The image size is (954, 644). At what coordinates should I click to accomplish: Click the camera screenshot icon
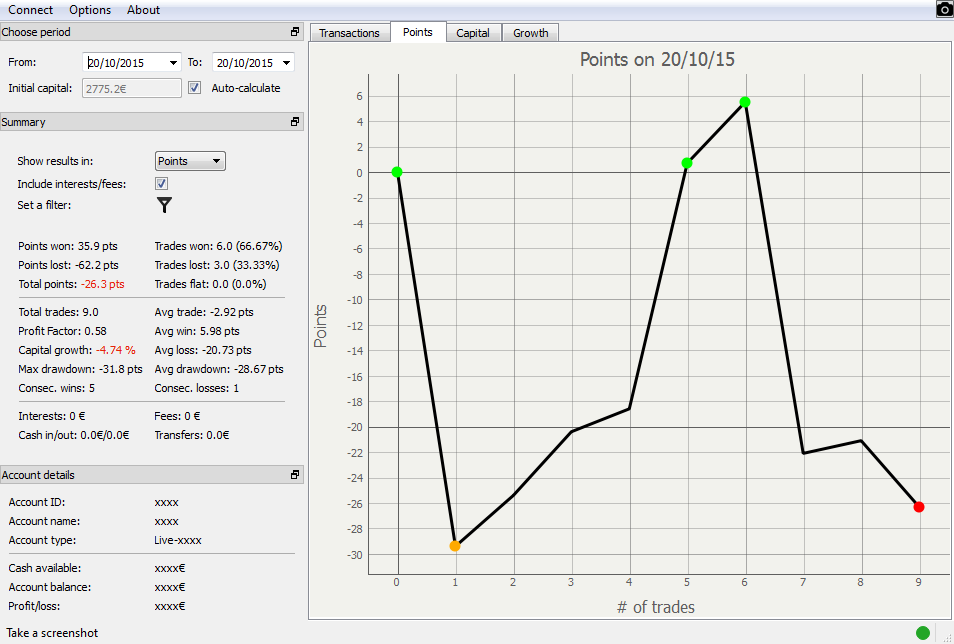tap(944, 9)
